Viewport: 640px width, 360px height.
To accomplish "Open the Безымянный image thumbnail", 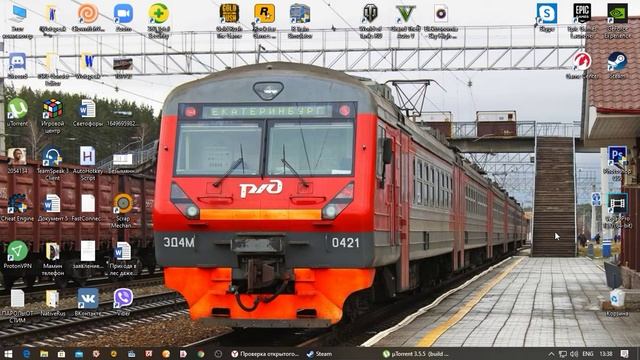I will pyautogui.click(x=123, y=159).
